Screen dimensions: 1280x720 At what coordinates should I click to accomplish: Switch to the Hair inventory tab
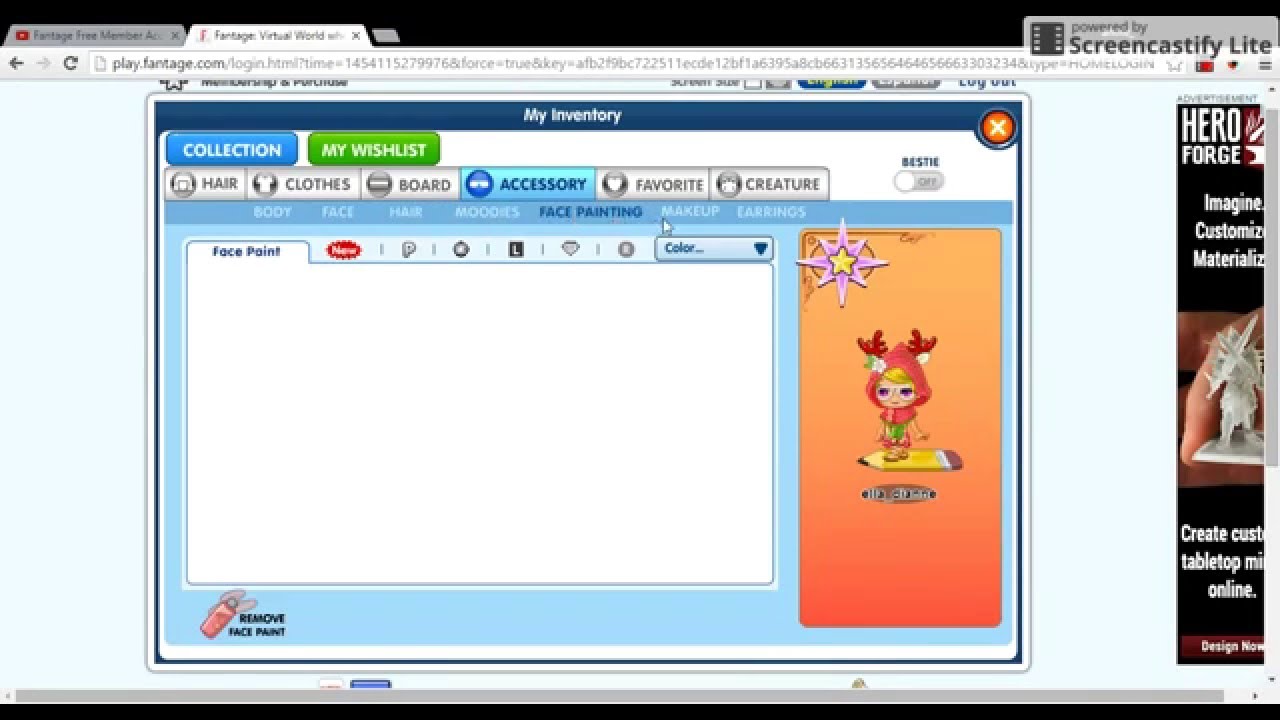tap(206, 184)
